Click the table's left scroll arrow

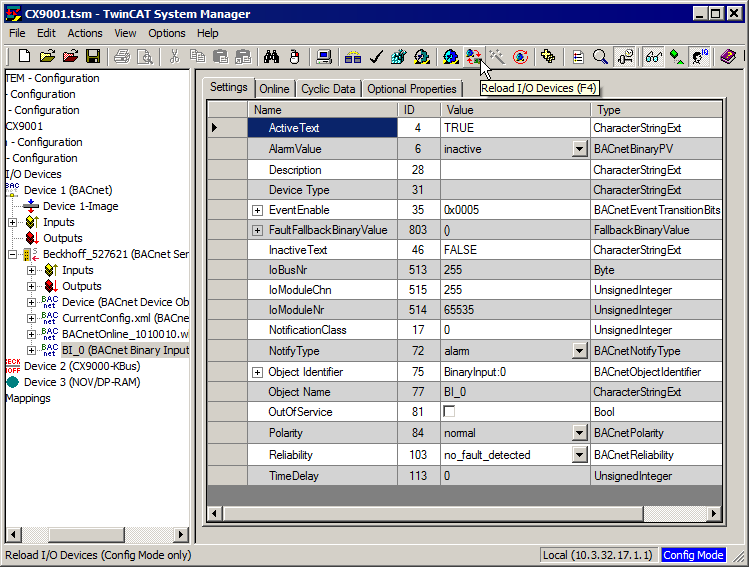214,514
